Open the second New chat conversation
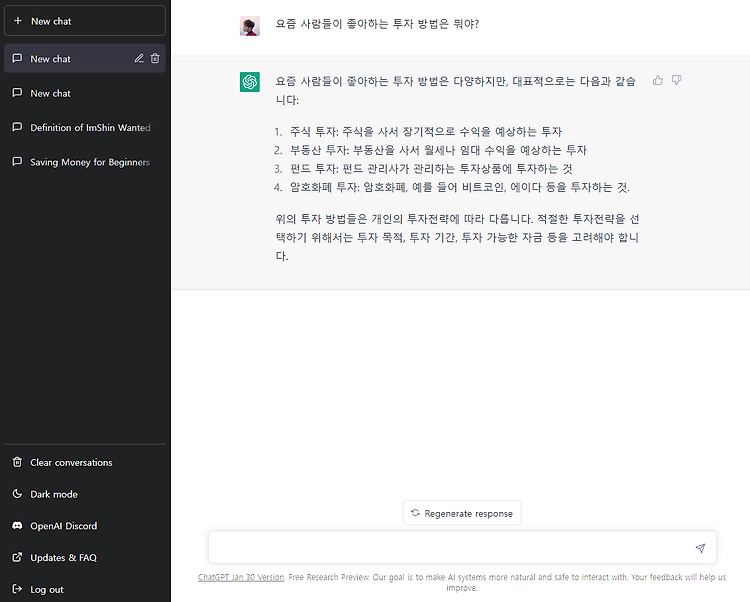This screenshot has height=602, width=750. point(85,93)
